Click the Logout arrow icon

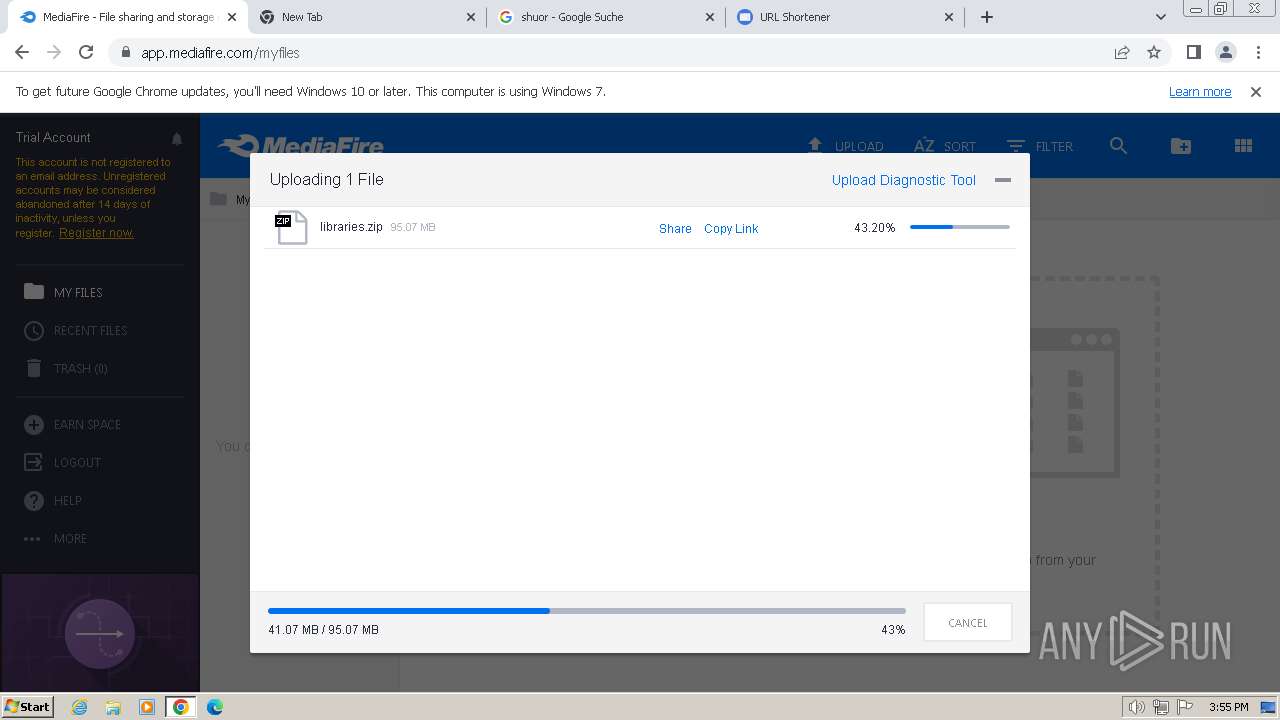[x=34, y=462]
